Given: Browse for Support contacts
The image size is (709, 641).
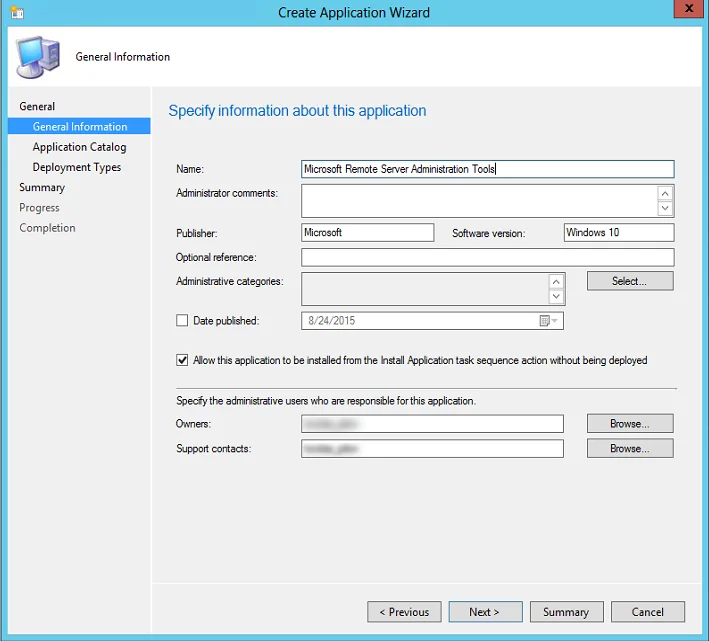Looking at the screenshot, I should [x=630, y=448].
